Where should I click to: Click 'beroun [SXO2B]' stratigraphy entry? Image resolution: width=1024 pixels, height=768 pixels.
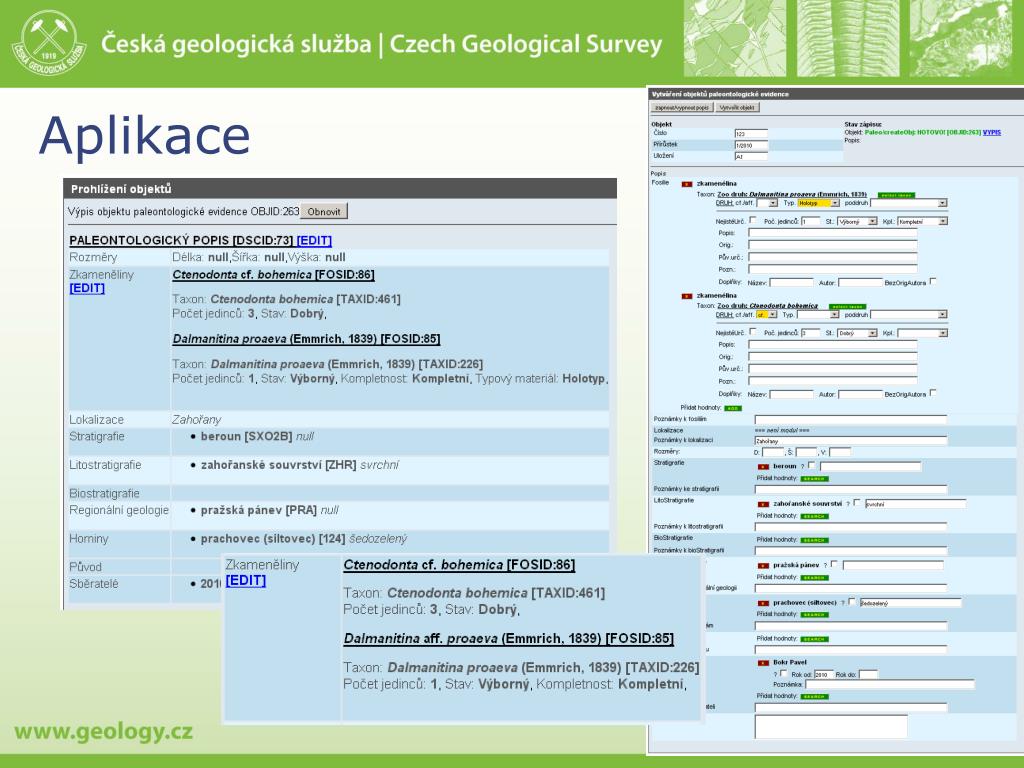point(246,436)
